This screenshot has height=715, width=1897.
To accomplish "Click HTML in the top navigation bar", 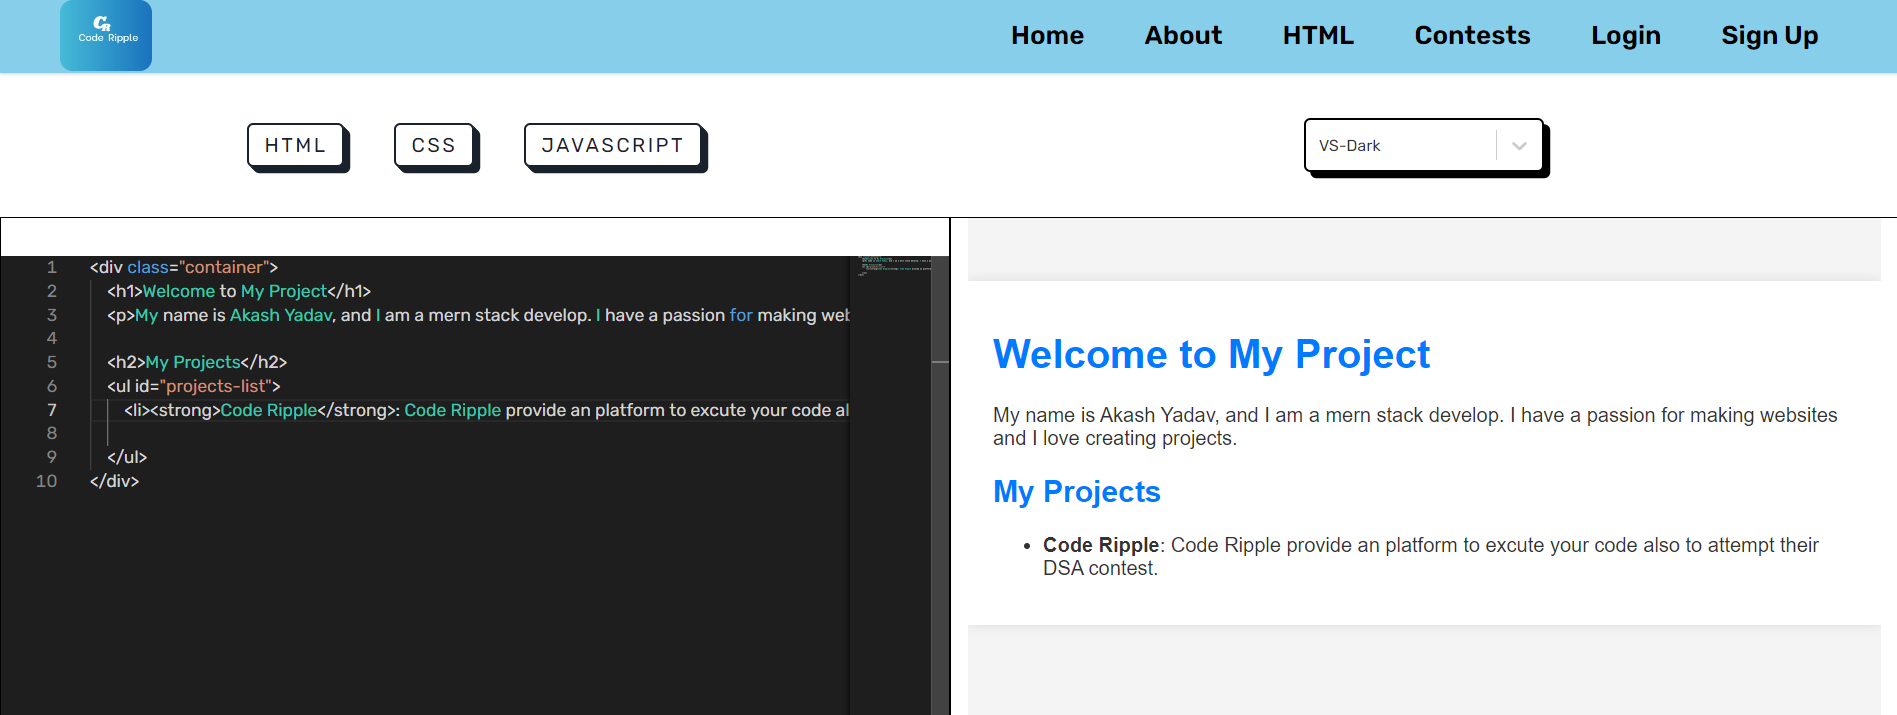I will (1318, 36).
